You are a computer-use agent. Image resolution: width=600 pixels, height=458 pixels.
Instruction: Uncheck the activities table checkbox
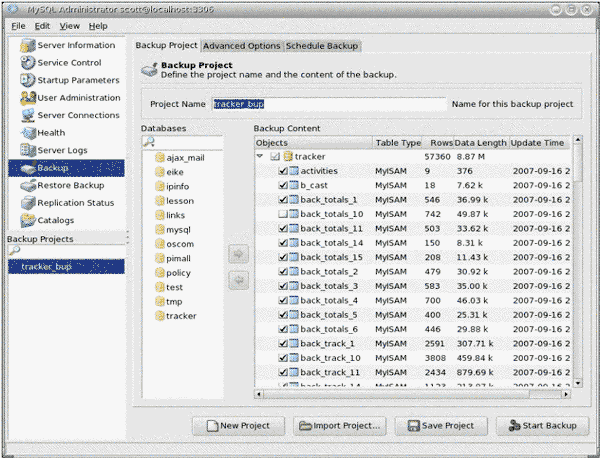pos(283,171)
